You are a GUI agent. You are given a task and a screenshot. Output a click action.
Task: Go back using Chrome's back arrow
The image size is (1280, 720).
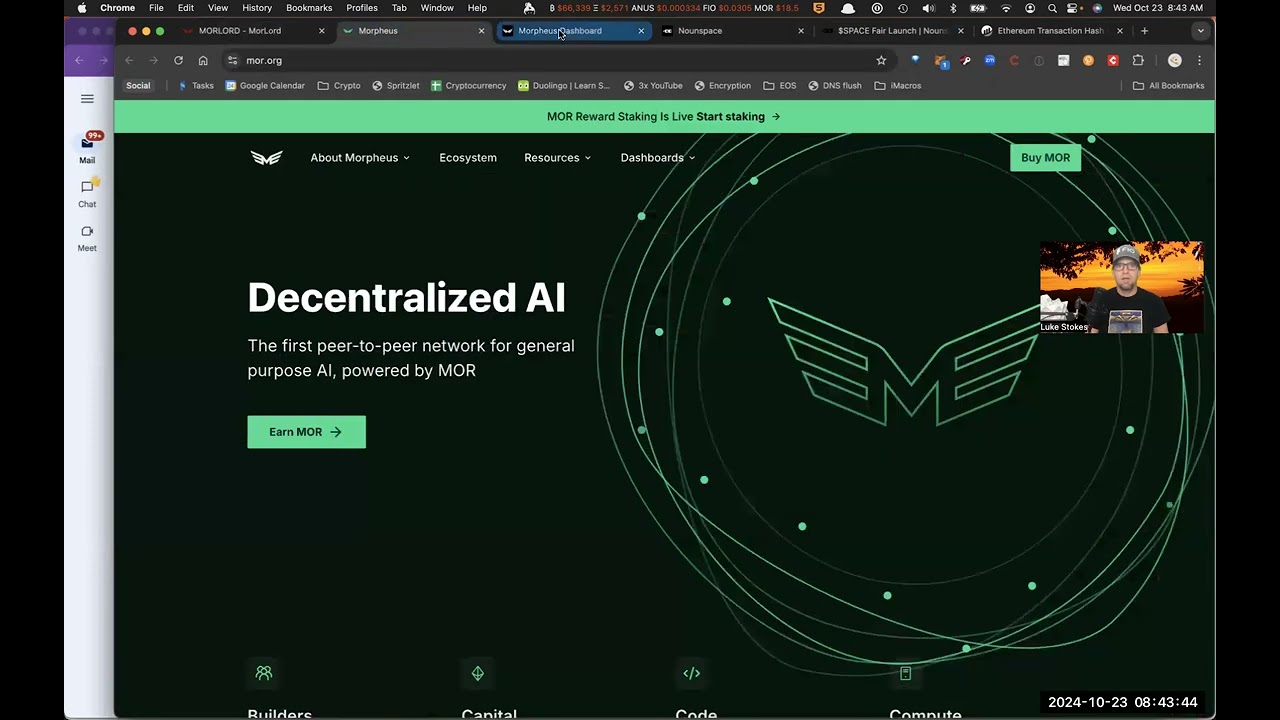tap(128, 60)
